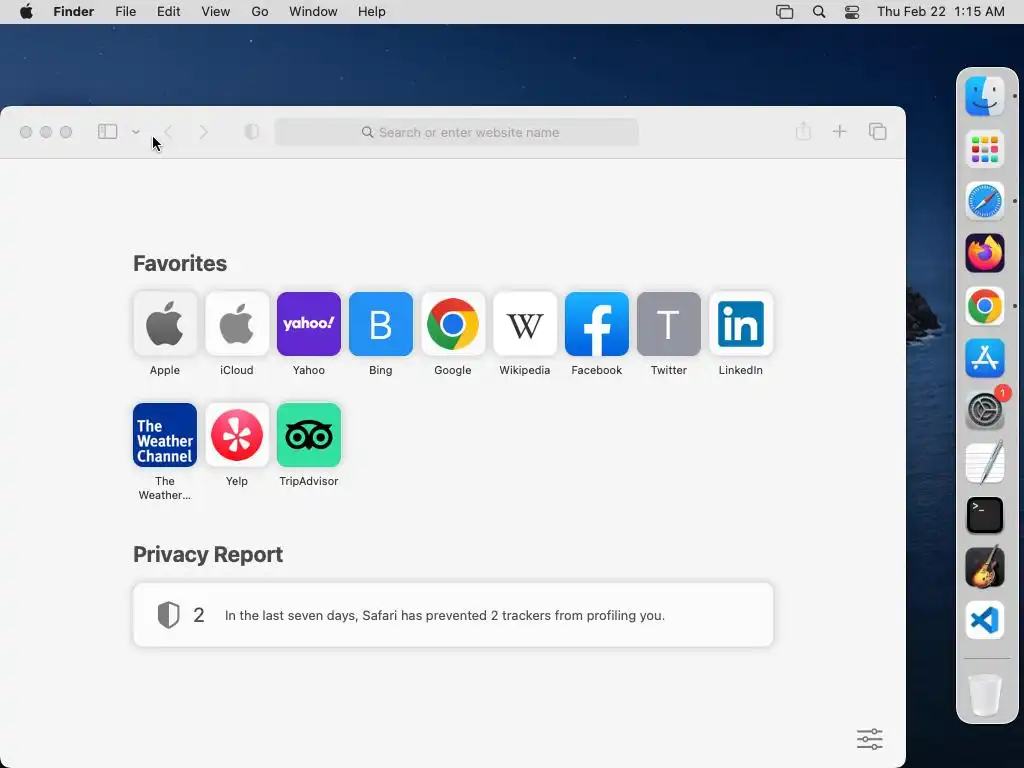1024x768 pixels.
Task: Open Terminal from the Dock
Action: click(x=985, y=515)
